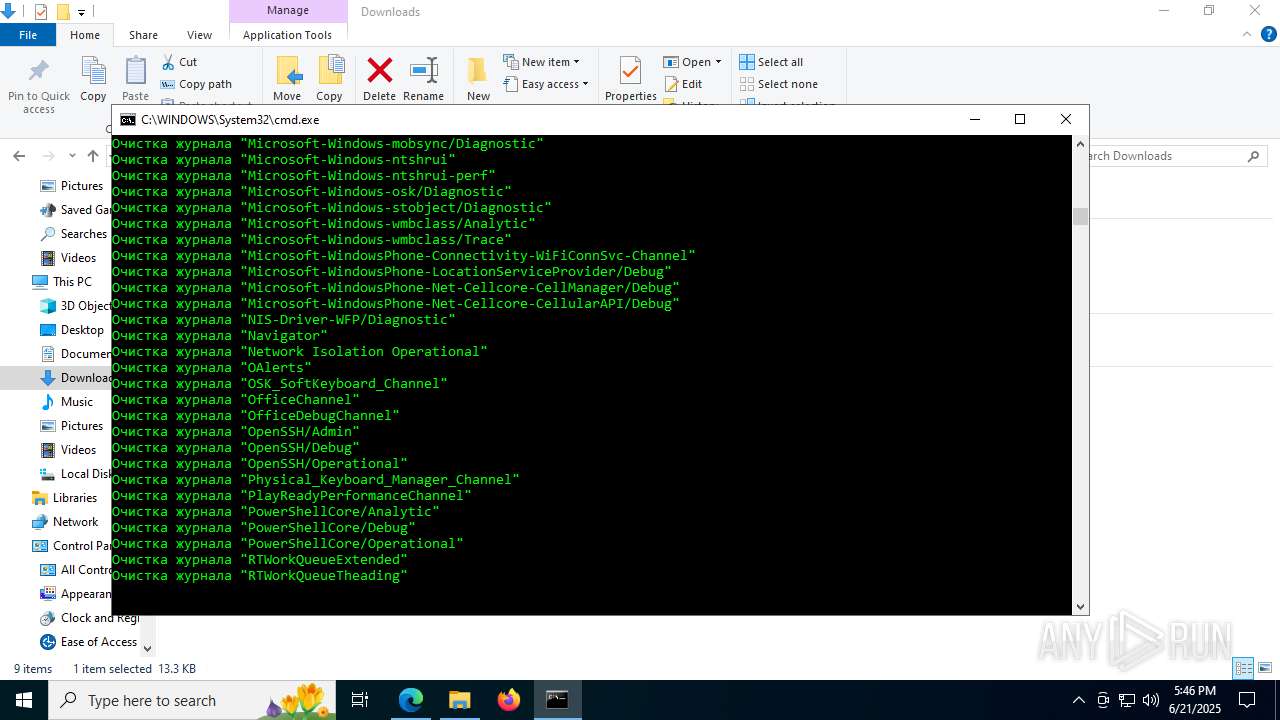Click the Manage contextual tab
This screenshot has height=720, width=1280.
(288, 11)
